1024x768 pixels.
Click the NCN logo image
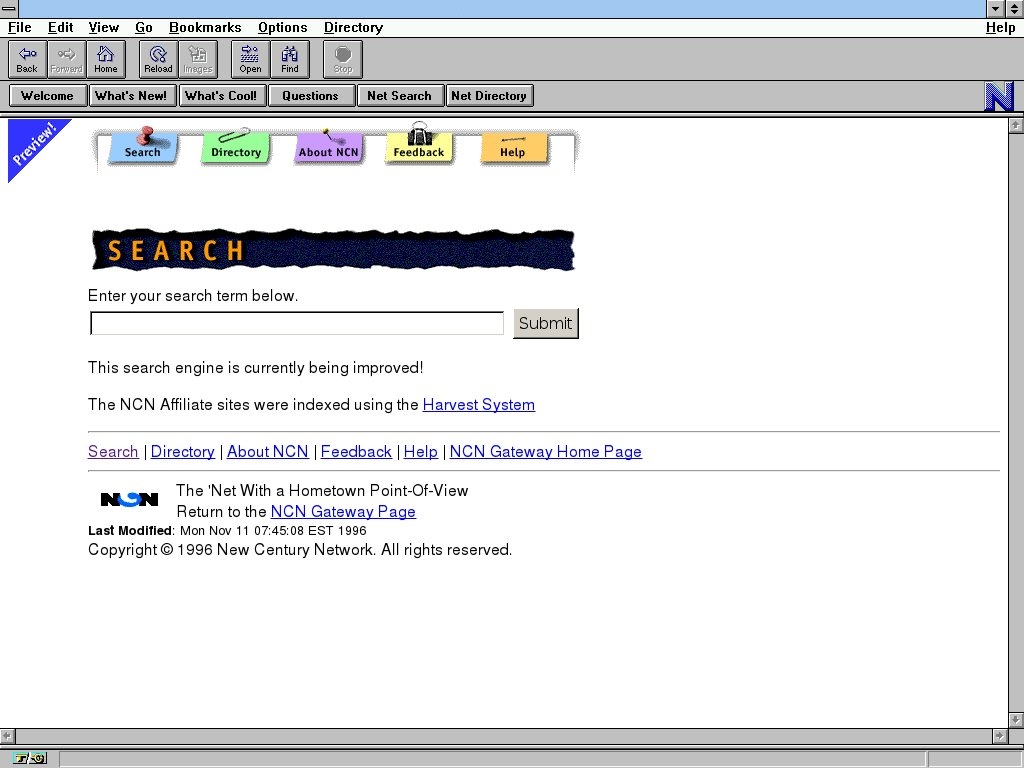129,499
